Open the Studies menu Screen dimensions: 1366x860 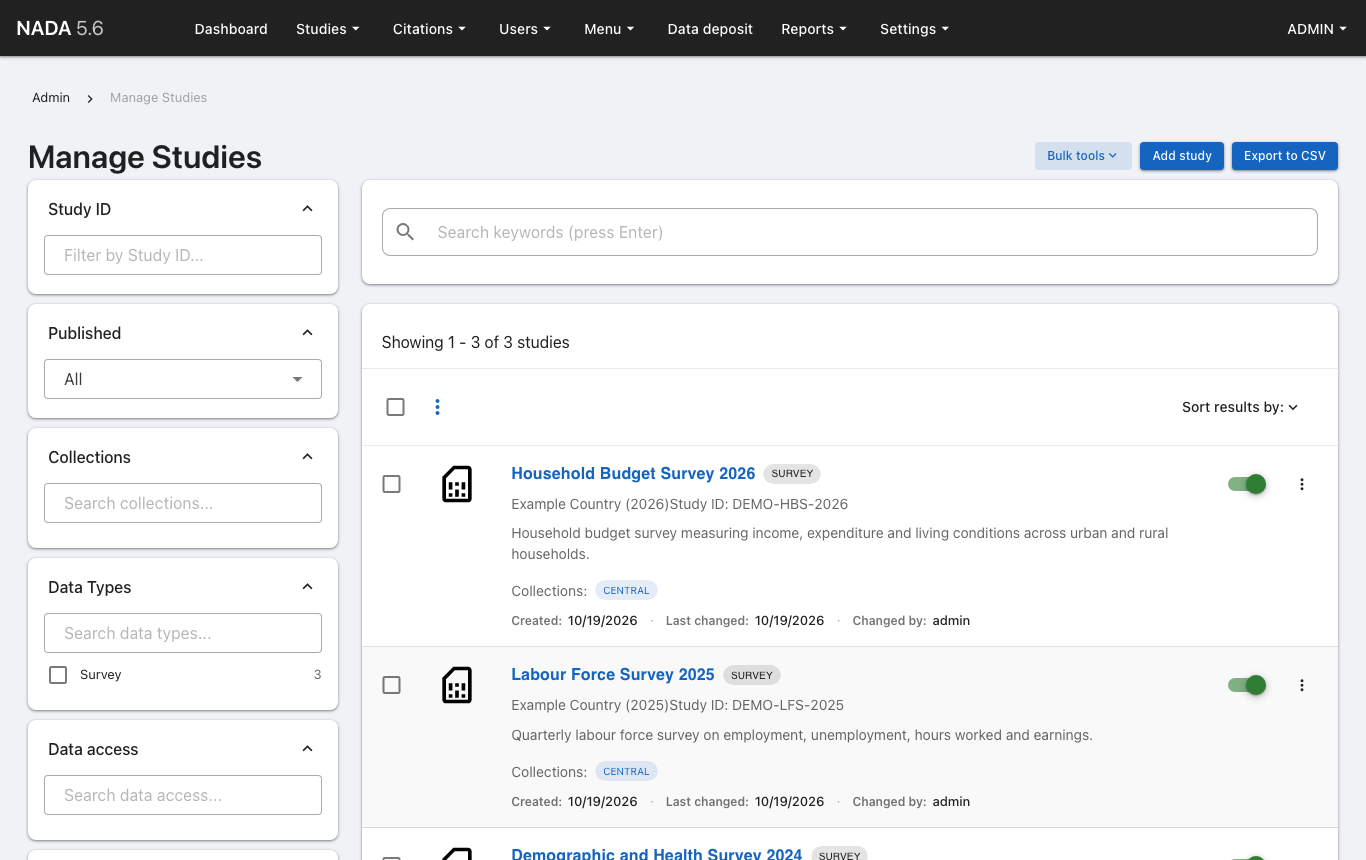pyautogui.click(x=328, y=29)
